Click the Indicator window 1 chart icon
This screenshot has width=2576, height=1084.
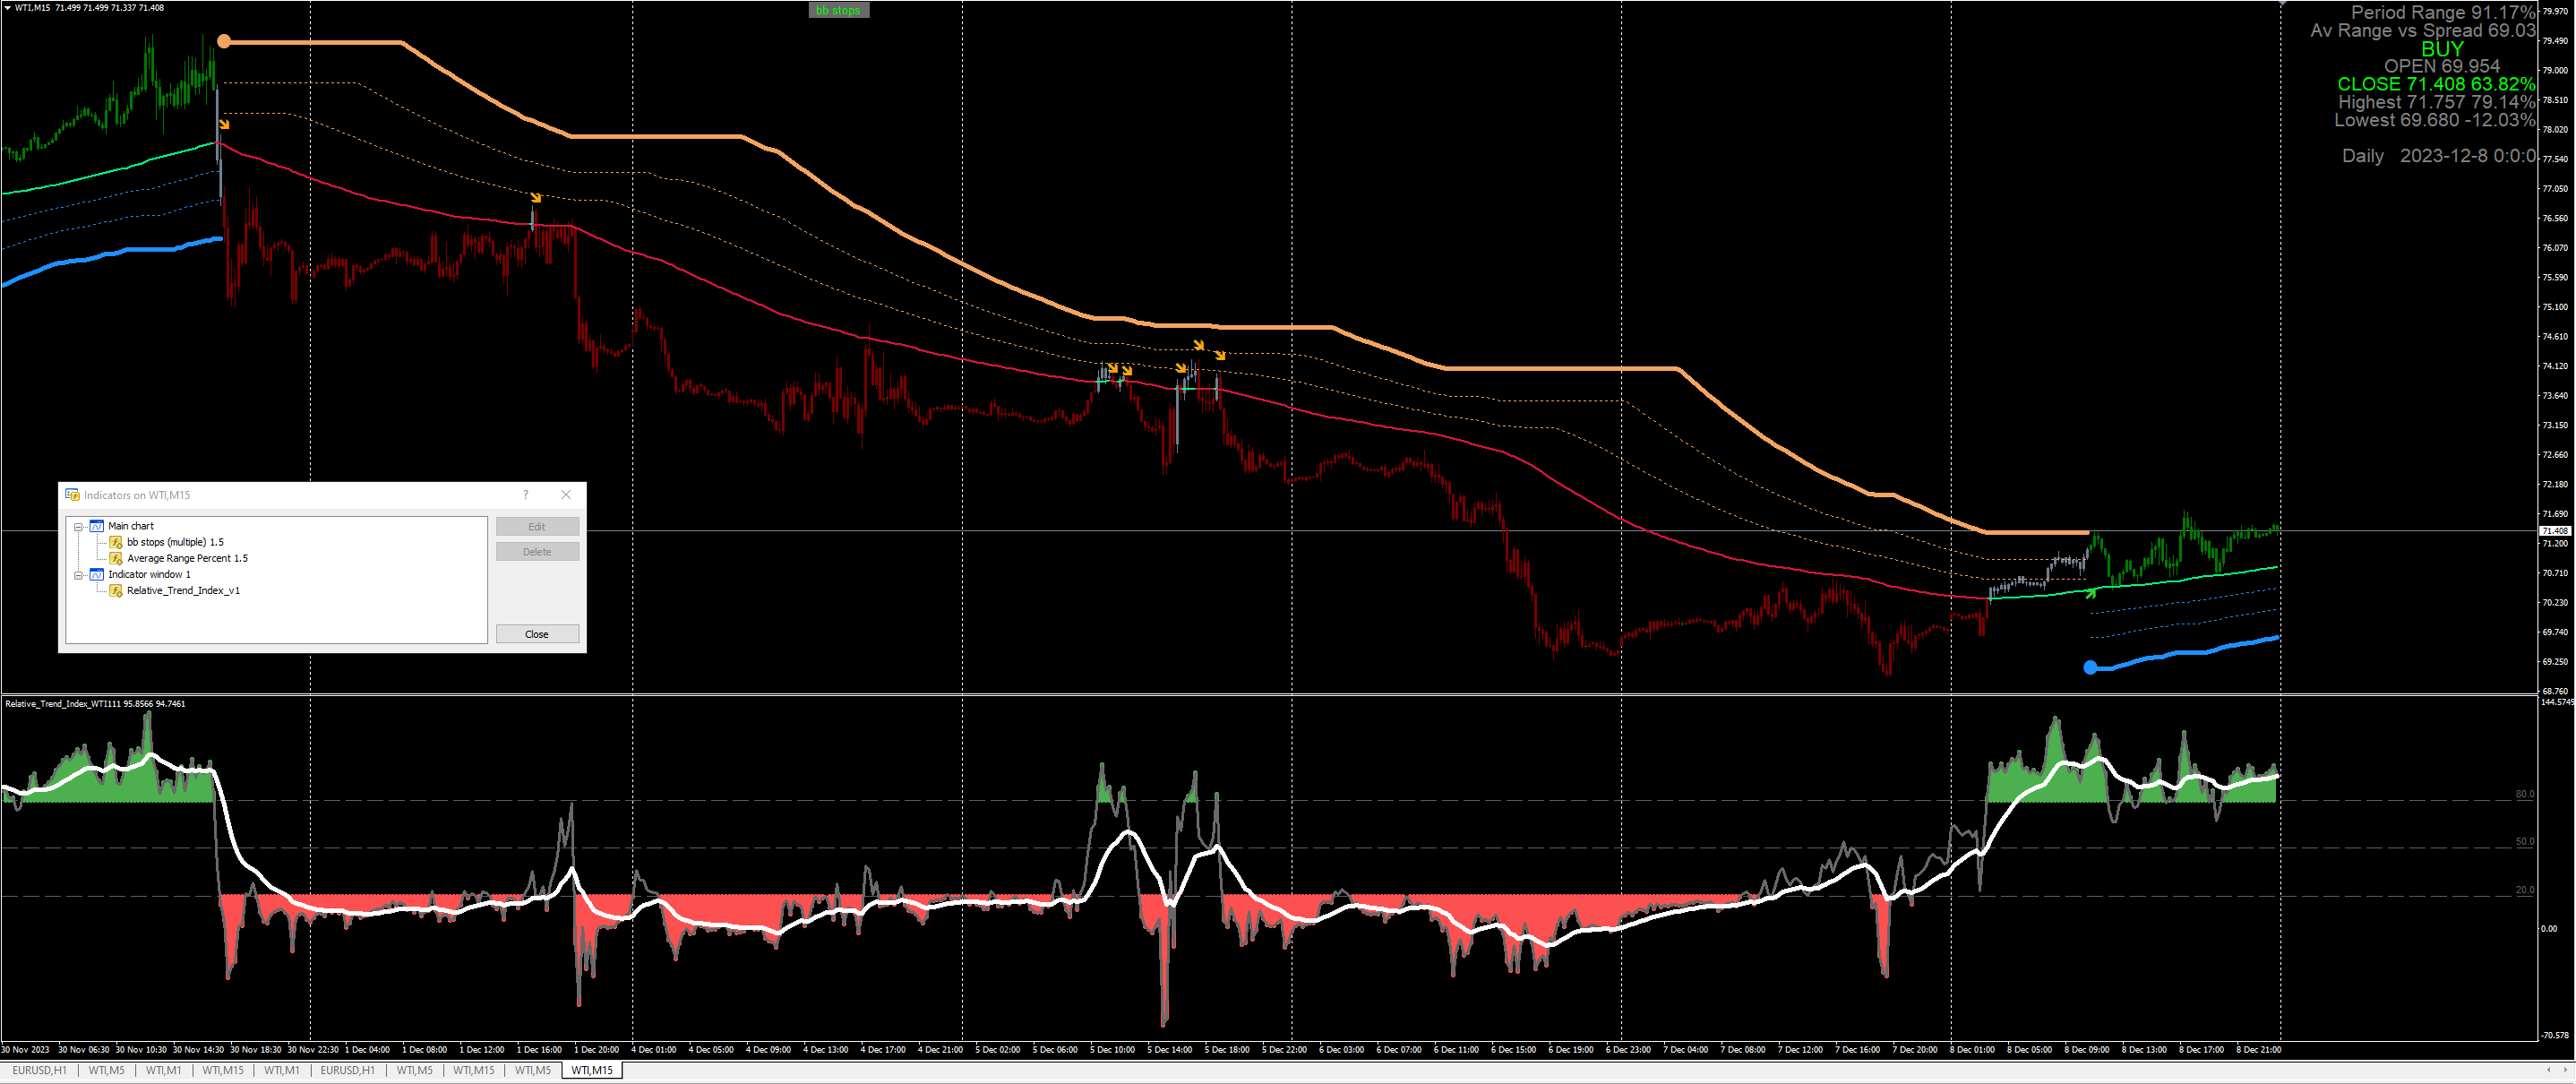tap(97, 574)
